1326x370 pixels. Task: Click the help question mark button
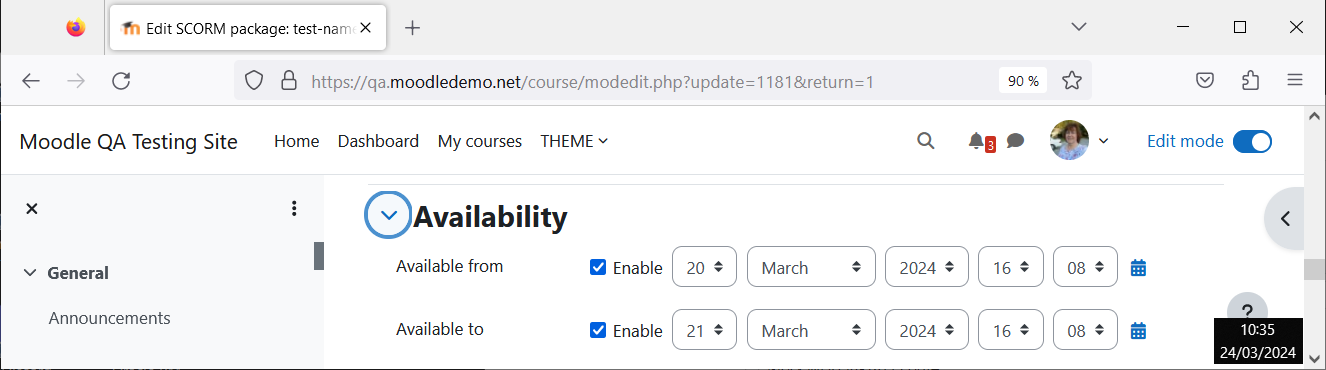click(x=1247, y=310)
